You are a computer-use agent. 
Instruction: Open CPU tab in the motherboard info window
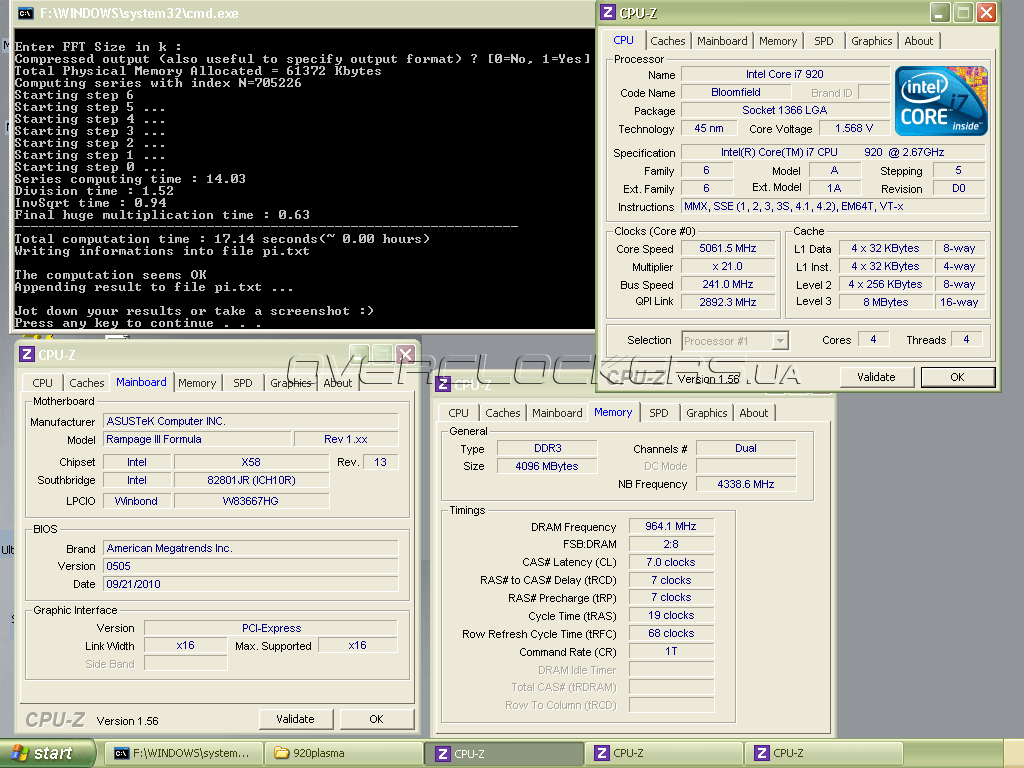point(42,383)
